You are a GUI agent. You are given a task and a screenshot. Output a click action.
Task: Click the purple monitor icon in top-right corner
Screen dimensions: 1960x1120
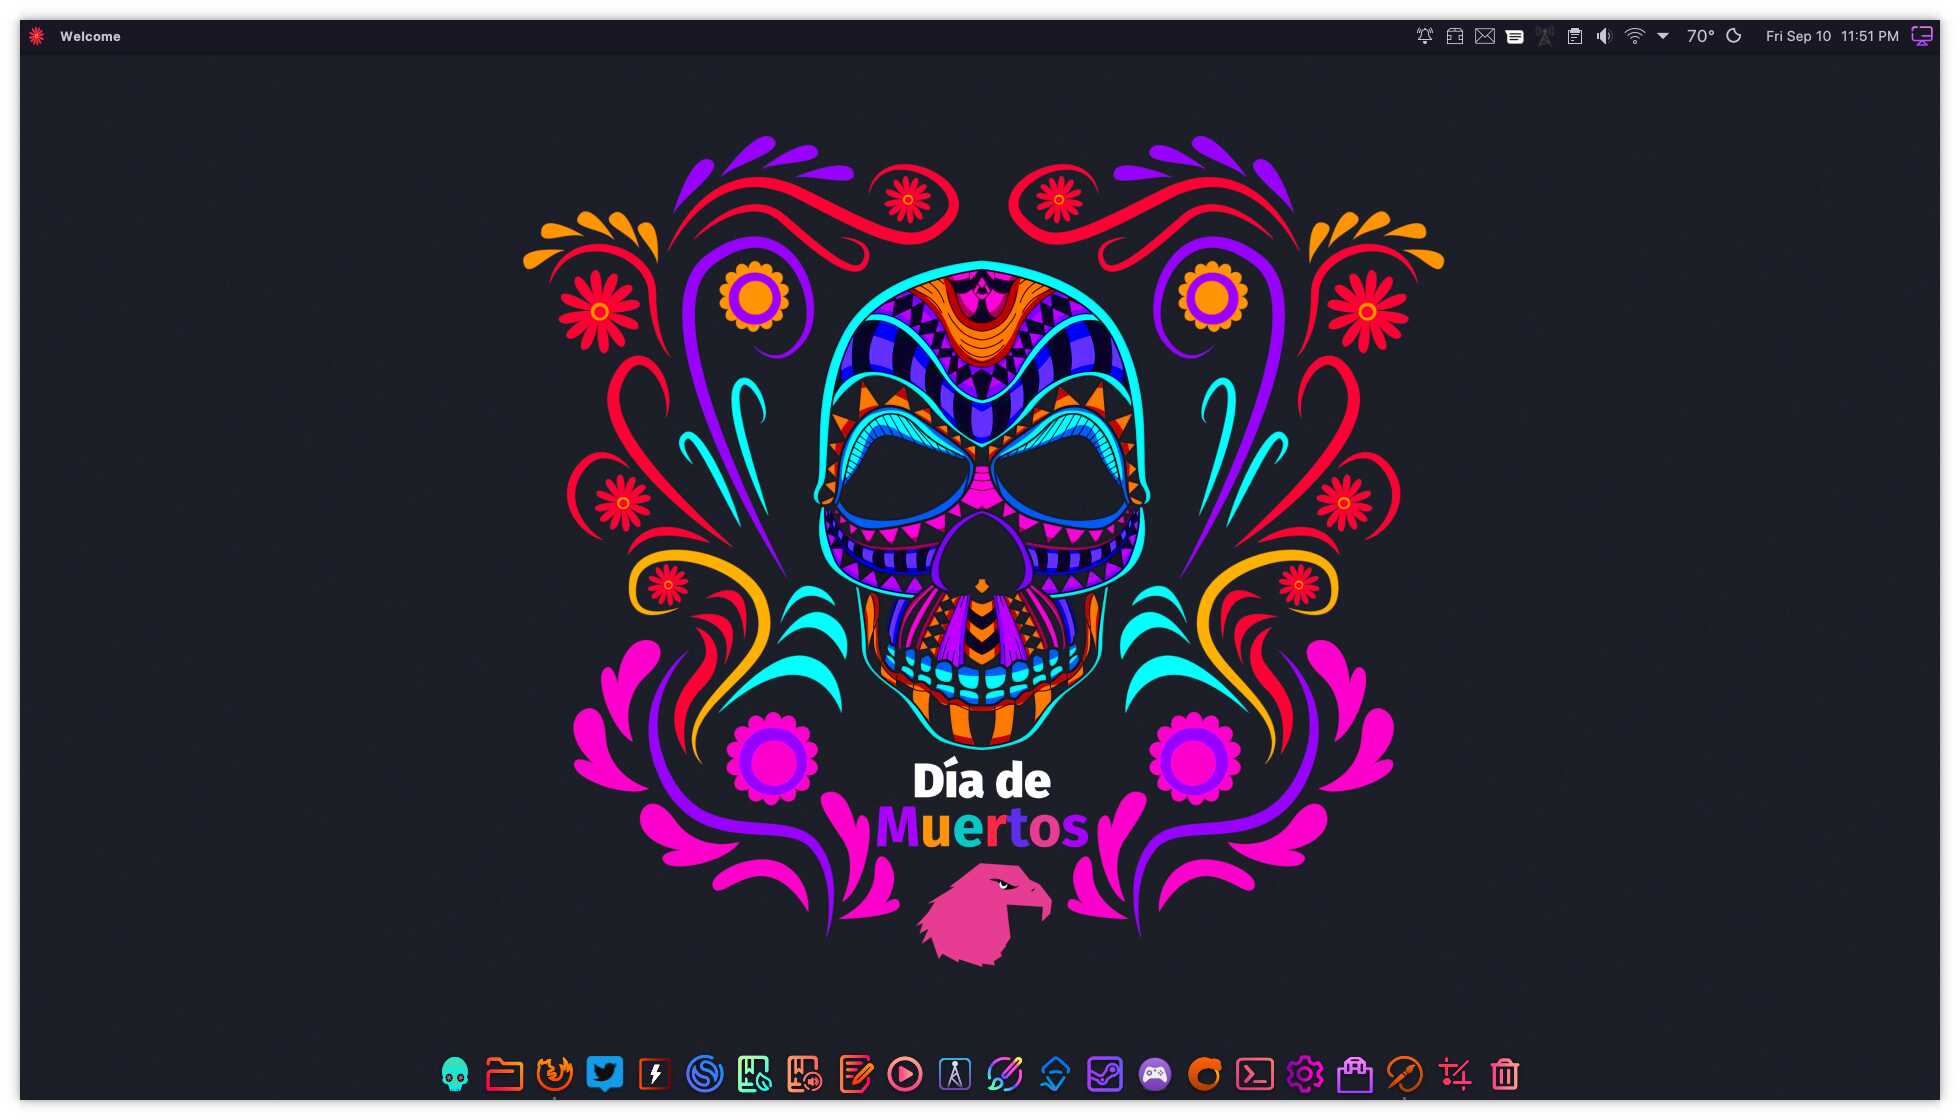coord(1922,36)
